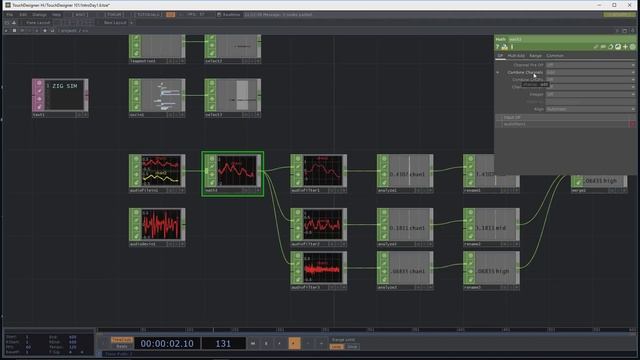Select the TimeCode display mode
The width and height of the screenshot is (640, 360).
(122, 340)
